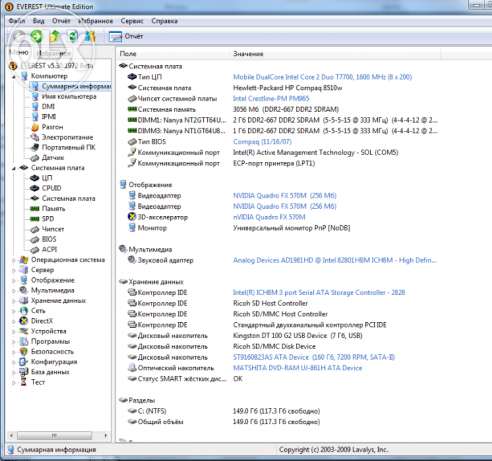This screenshot has height=461, width=492.
Task: Open the Файл menu
Action: coord(17,21)
